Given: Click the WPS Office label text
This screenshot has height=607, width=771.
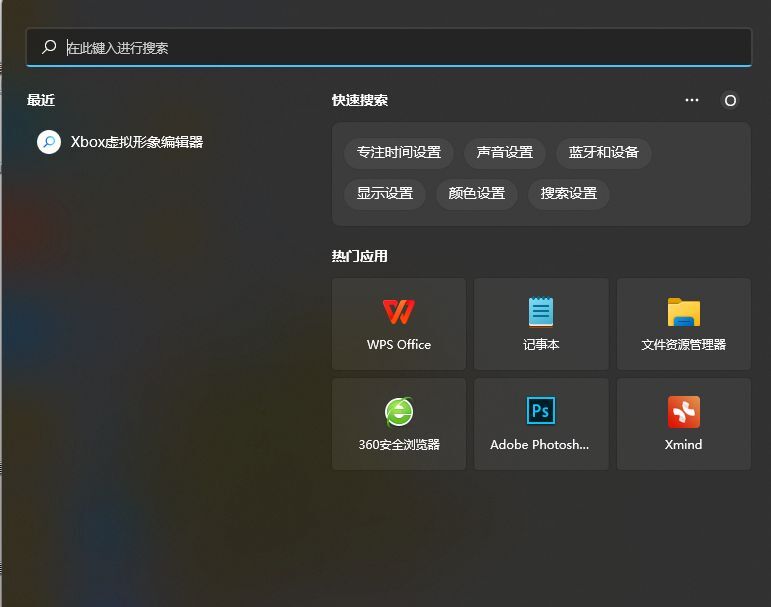Looking at the screenshot, I should coord(399,345).
